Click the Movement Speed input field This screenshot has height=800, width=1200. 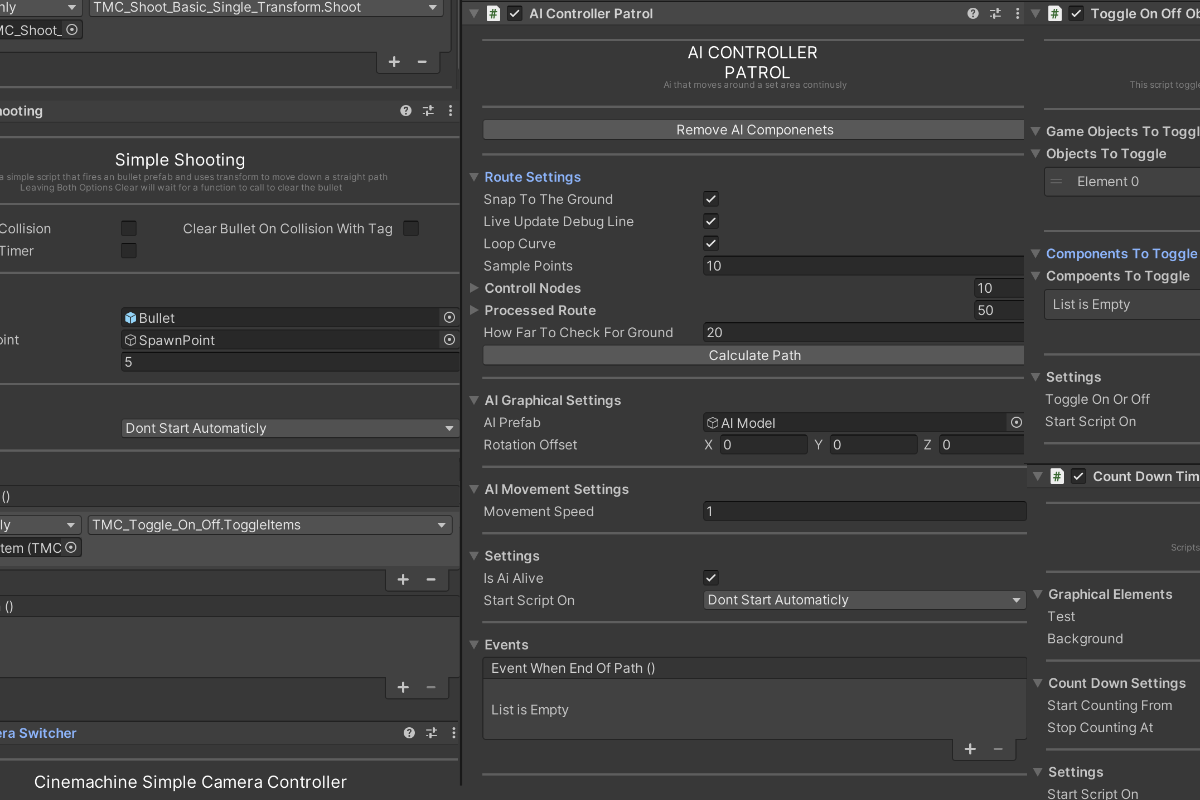tap(864, 511)
